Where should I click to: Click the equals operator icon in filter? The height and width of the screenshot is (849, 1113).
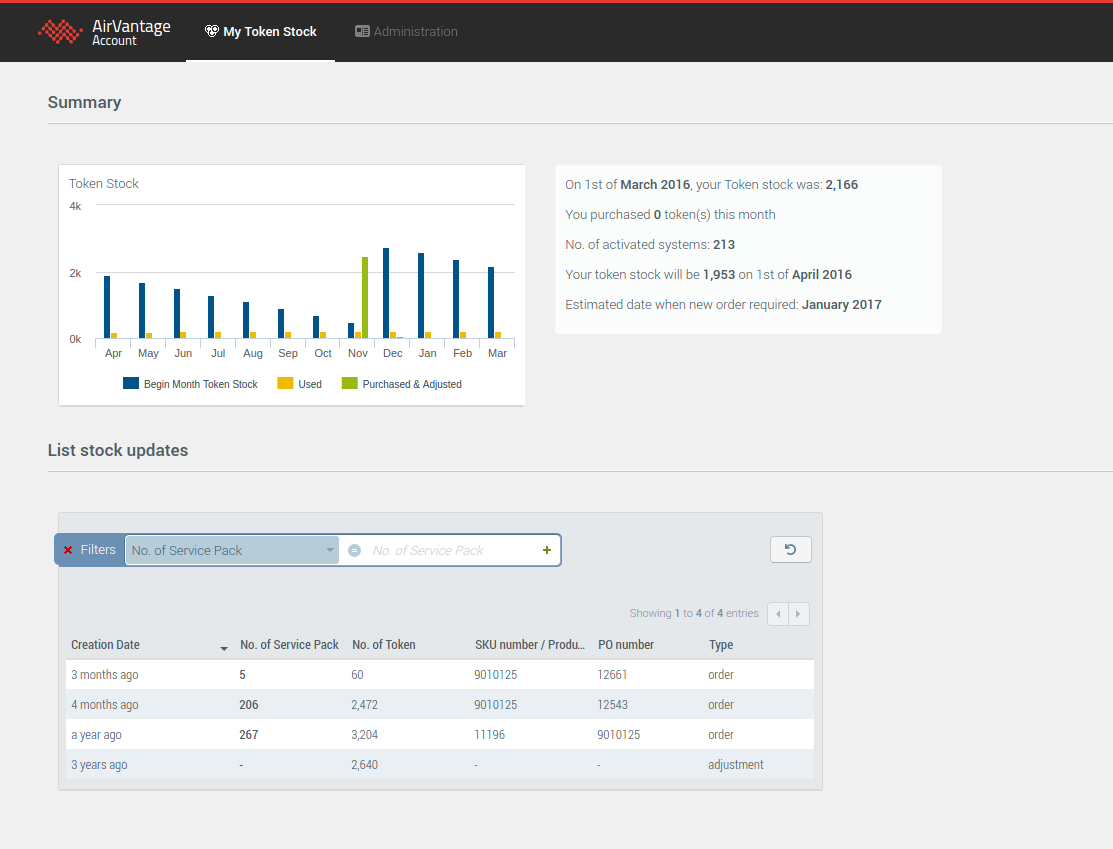click(x=354, y=550)
